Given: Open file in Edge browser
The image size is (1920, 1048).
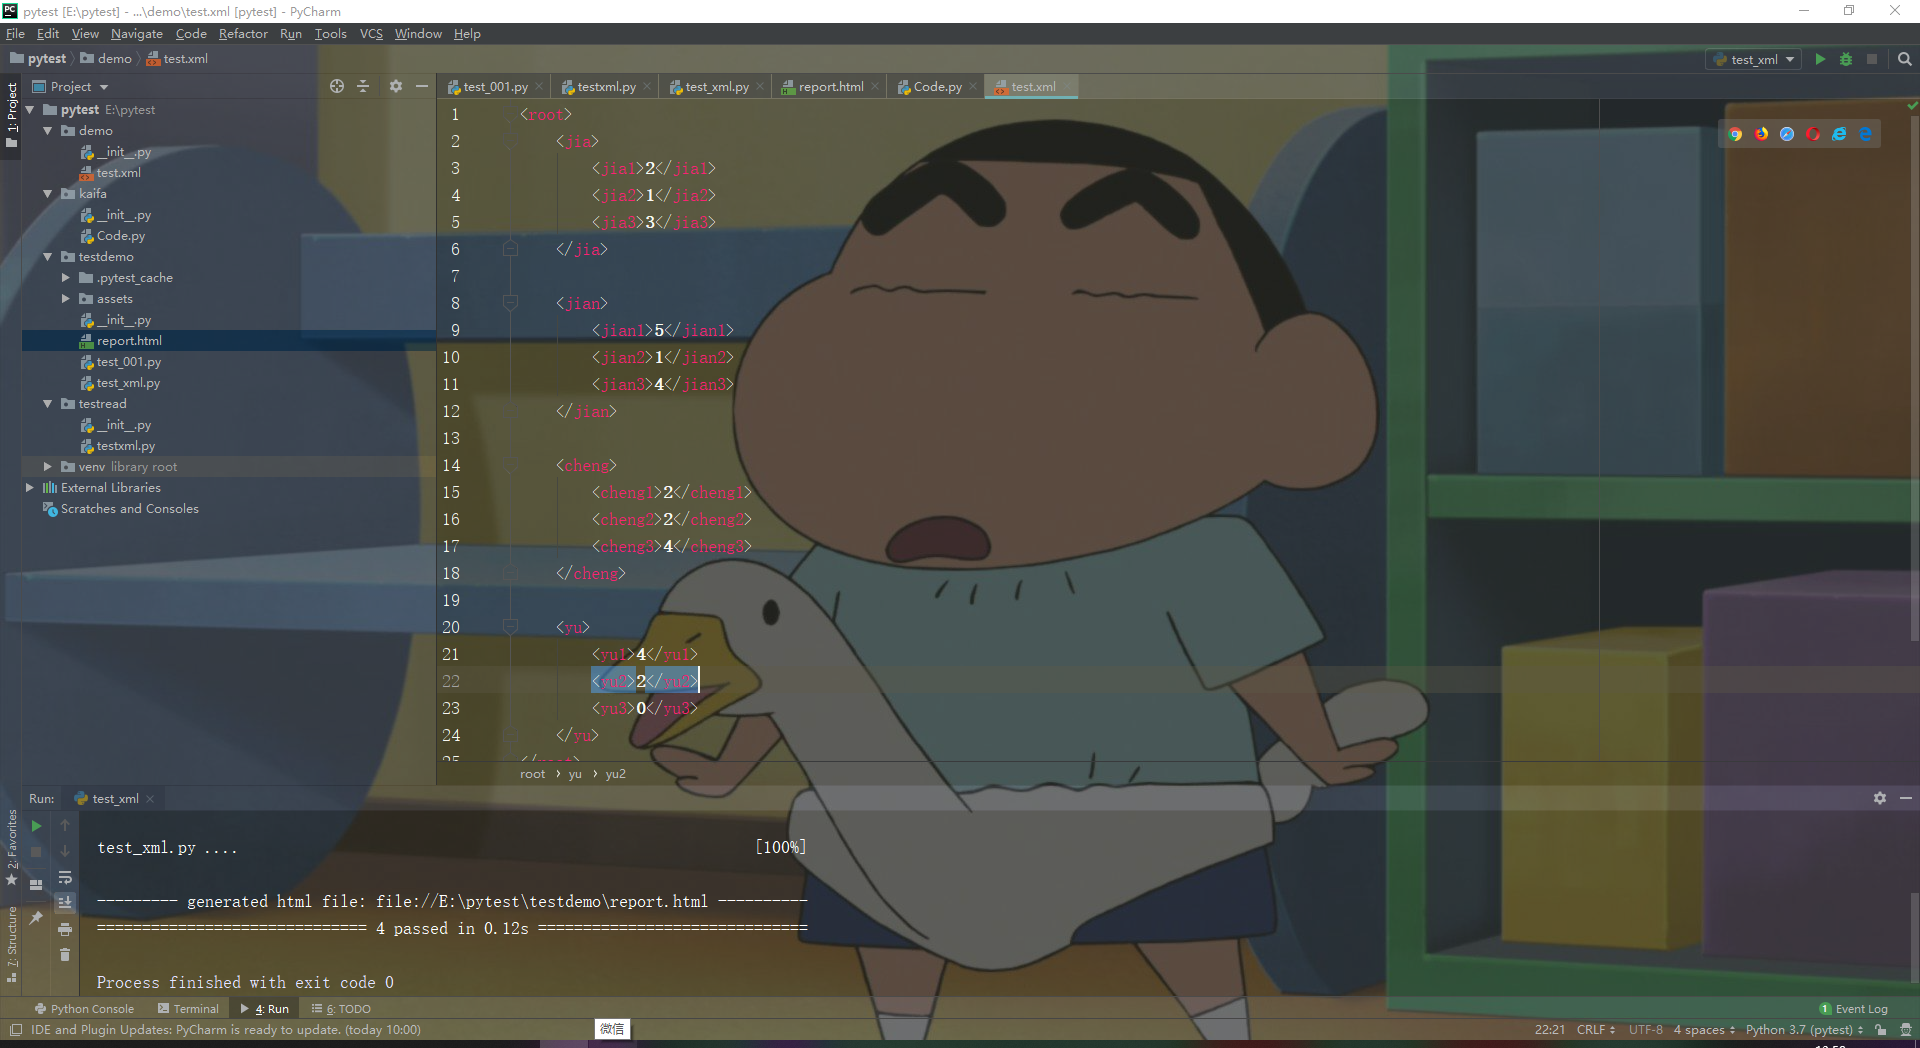Looking at the screenshot, I should [x=1865, y=134].
